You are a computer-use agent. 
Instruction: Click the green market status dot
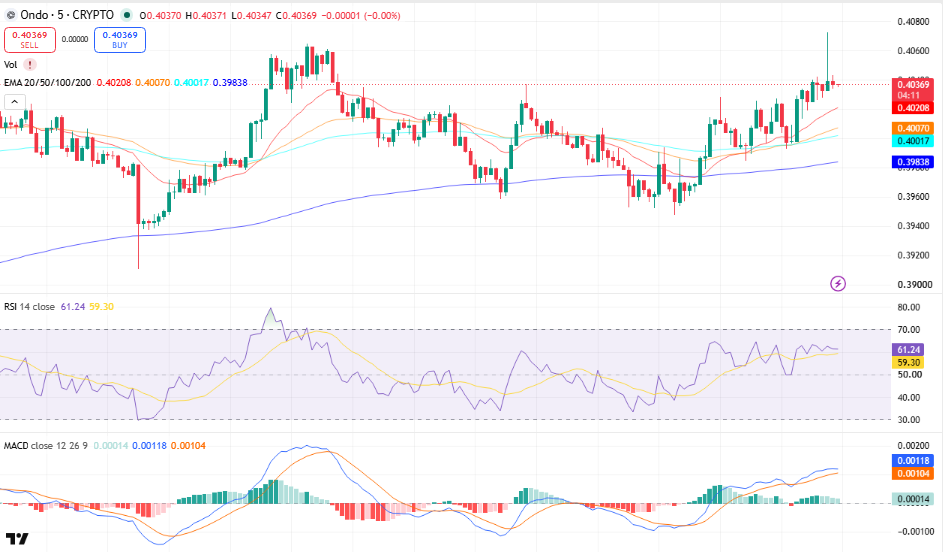tap(126, 15)
